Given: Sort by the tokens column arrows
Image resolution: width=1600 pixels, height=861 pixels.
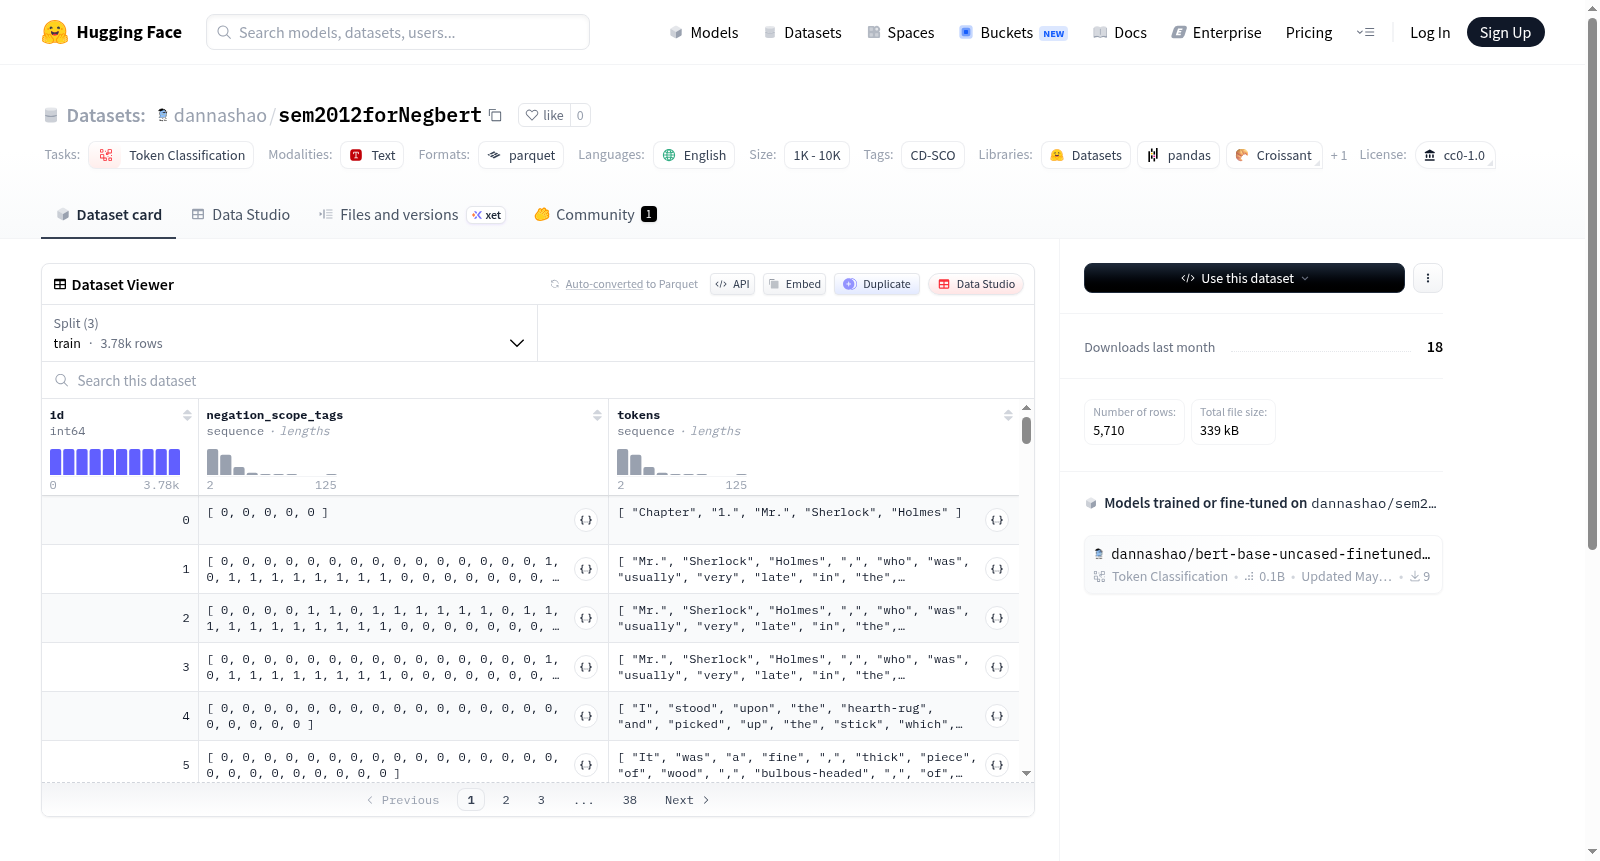Looking at the screenshot, I should [1008, 415].
